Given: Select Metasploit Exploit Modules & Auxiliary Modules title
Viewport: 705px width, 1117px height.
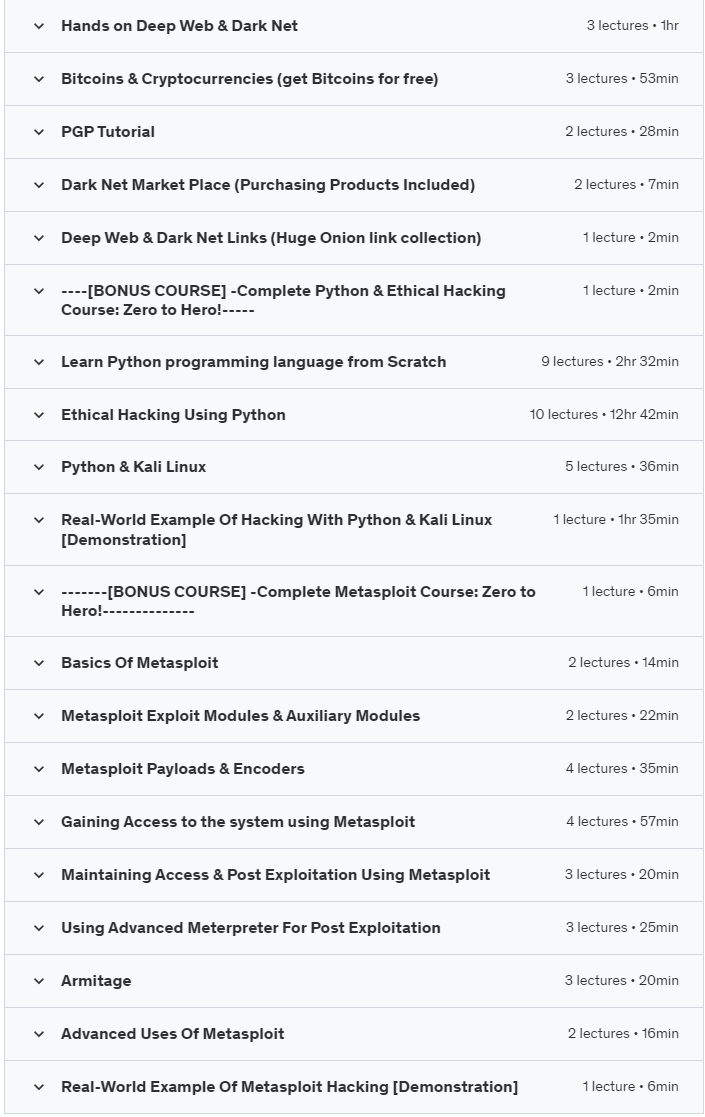Looking at the screenshot, I should pos(241,716).
